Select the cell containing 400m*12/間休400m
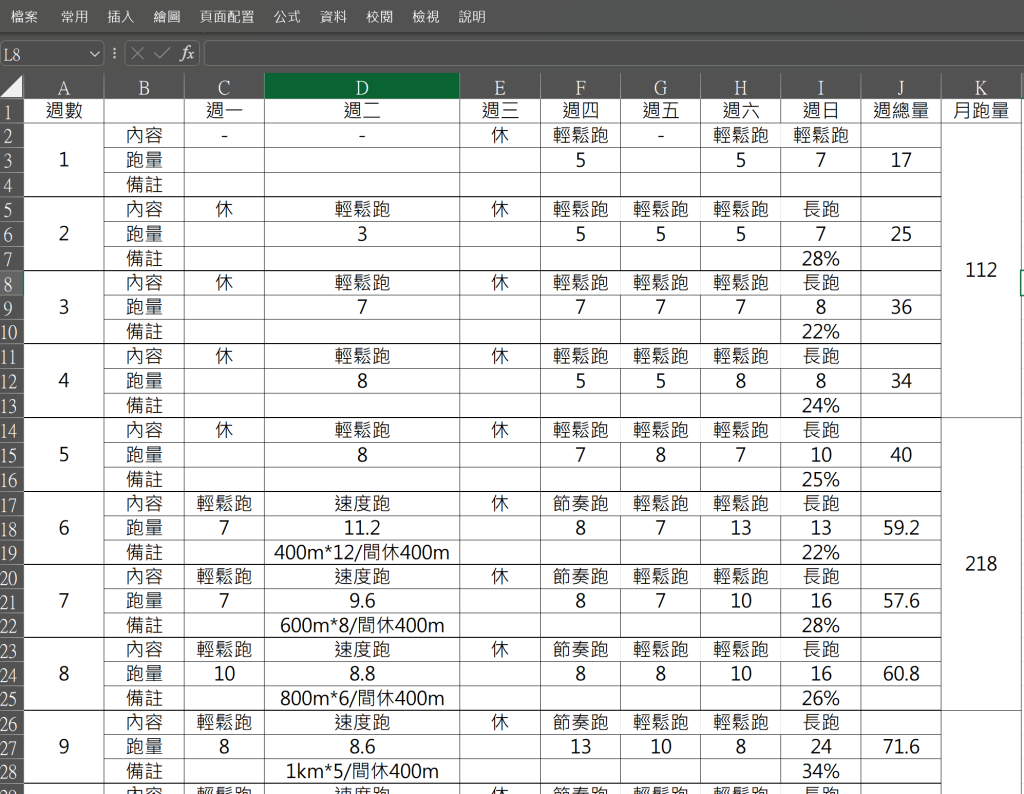The height and width of the screenshot is (794, 1024). coord(362,552)
